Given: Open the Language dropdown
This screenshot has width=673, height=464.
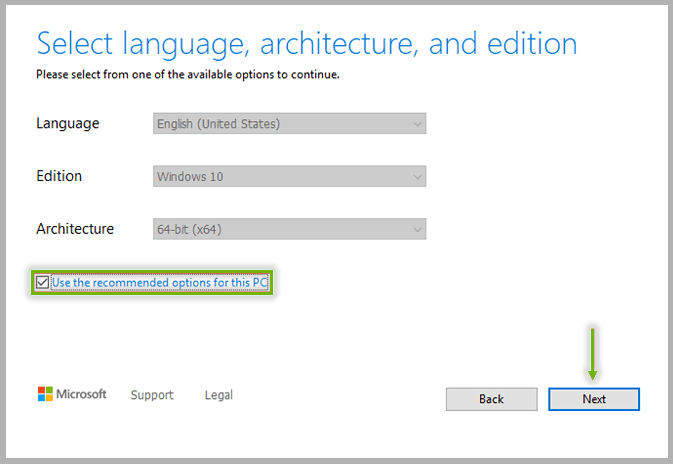Looking at the screenshot, I should click(x=289, y=124).
